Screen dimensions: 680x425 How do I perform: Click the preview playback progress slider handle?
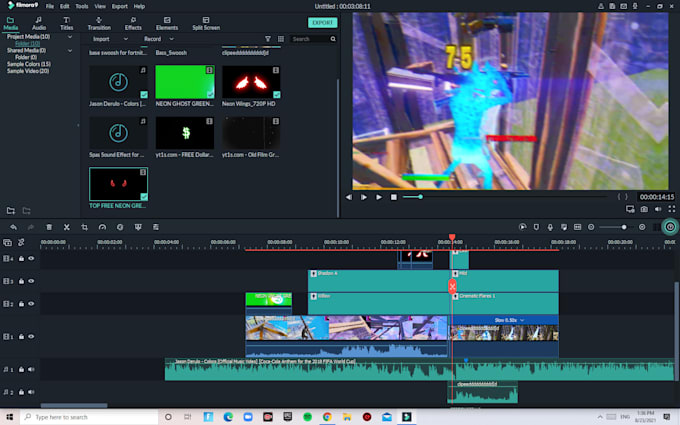click(420, 197)
